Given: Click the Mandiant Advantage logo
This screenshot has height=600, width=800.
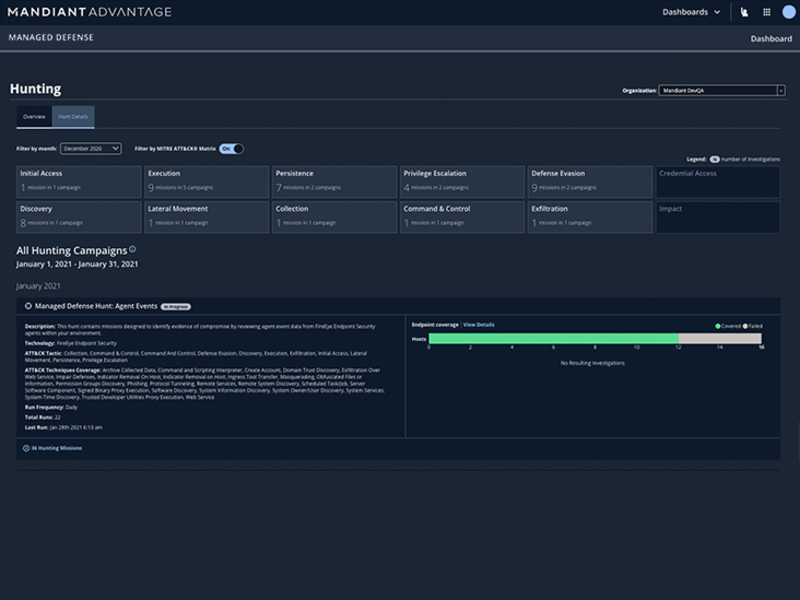Looking at the screenshot, I should coord(89,12).
